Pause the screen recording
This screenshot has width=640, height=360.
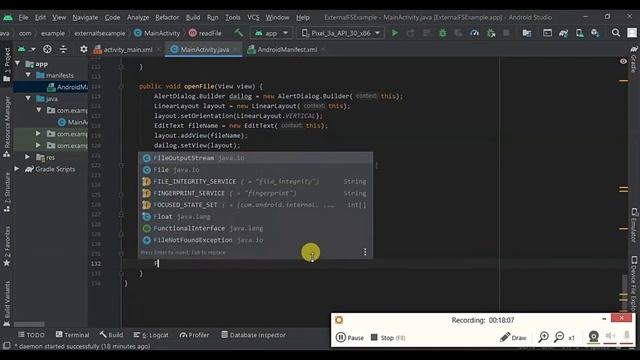coord(350,338)
